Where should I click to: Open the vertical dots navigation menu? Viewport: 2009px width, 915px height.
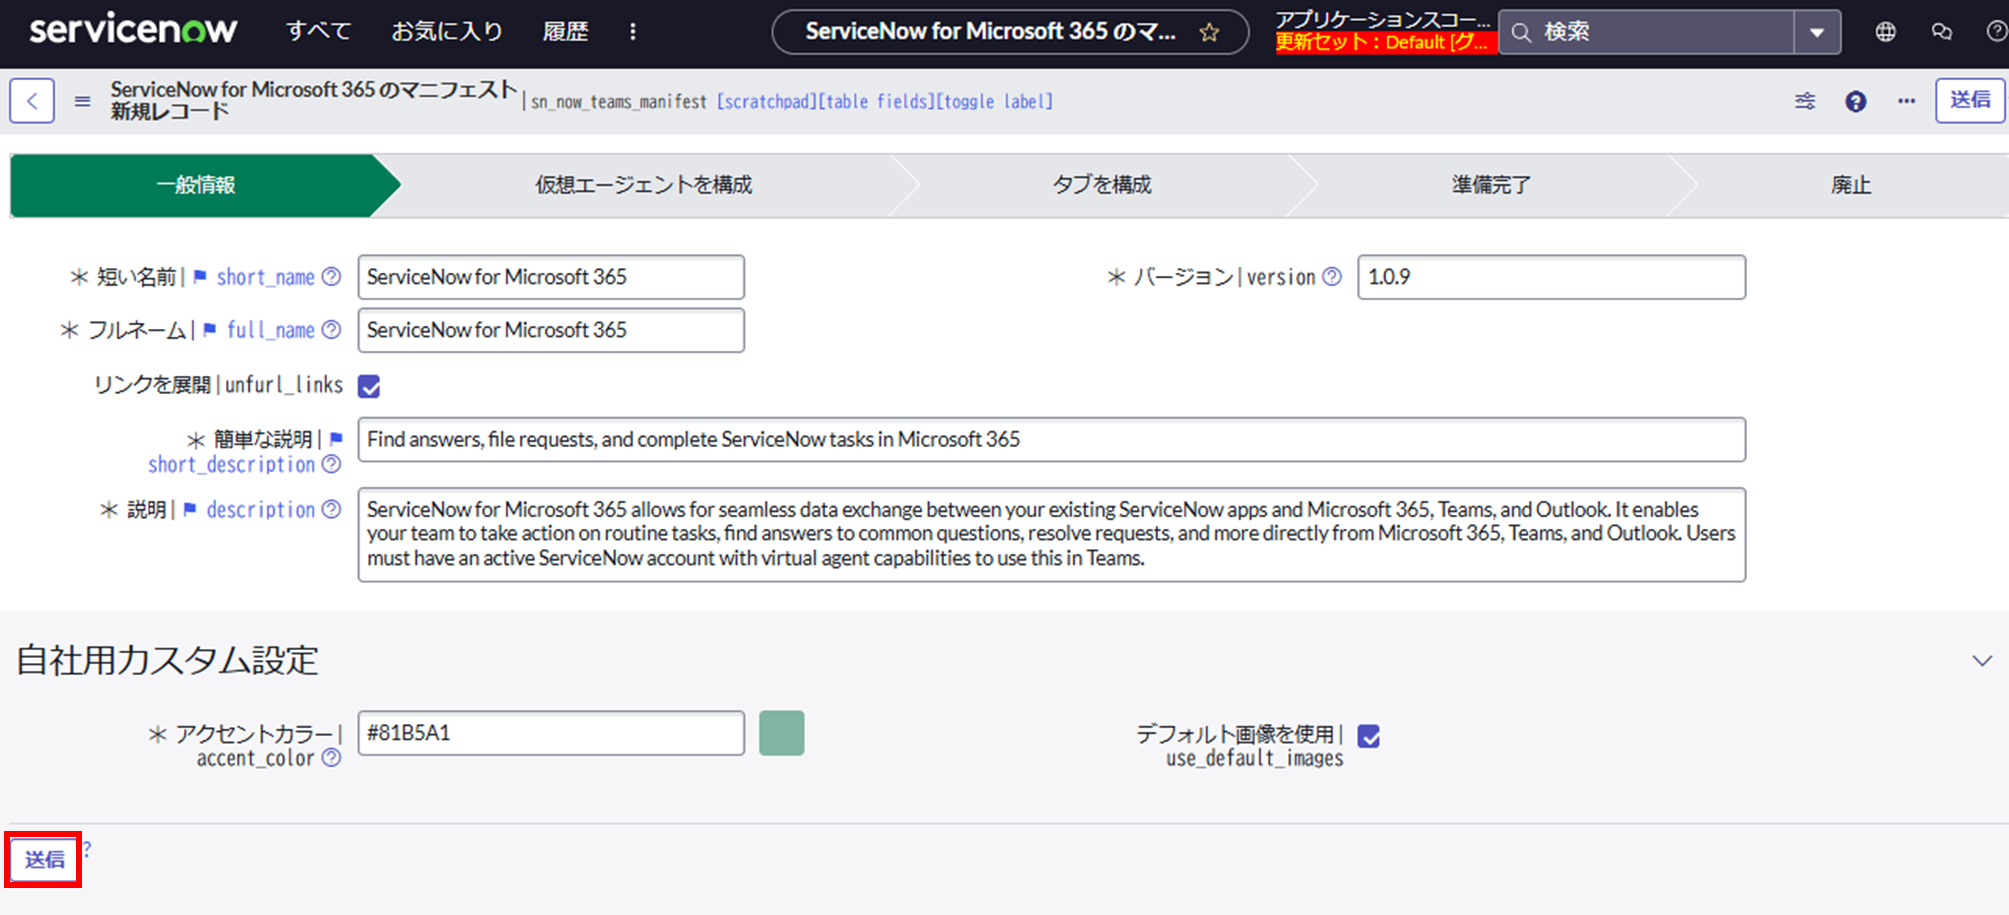pyautogui.click(x=632, y=32)
